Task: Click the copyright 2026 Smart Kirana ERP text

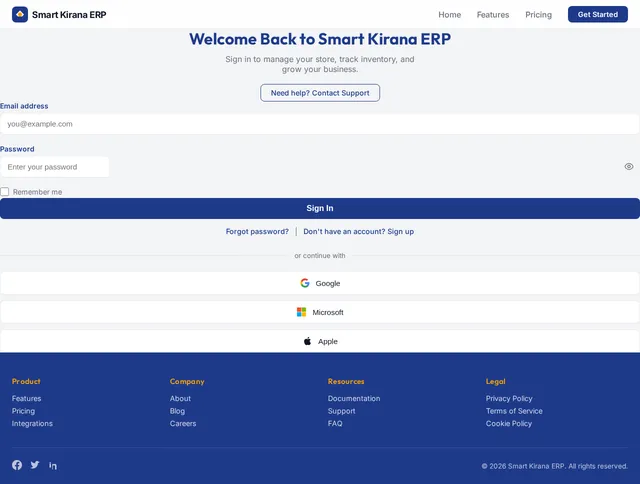Action: [554, 466]
